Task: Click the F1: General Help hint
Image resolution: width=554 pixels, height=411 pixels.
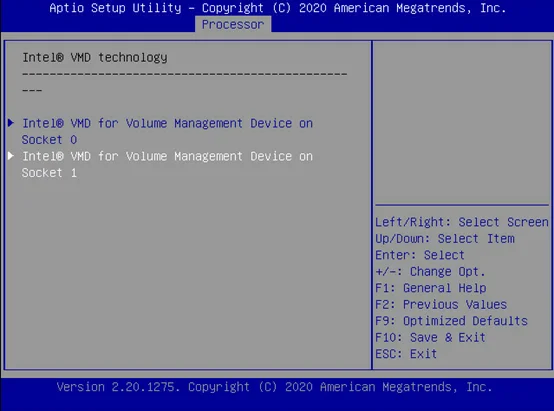Action: coord(431,288)
